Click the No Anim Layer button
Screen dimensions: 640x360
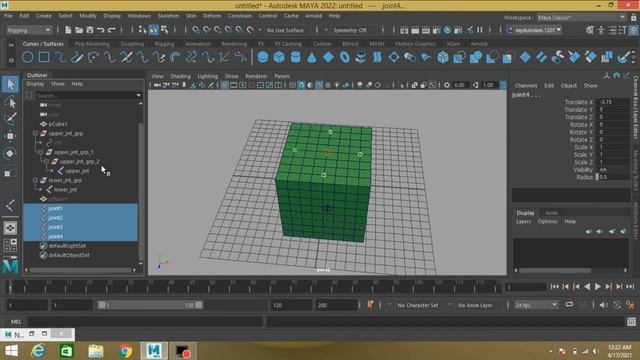(475, 305)
